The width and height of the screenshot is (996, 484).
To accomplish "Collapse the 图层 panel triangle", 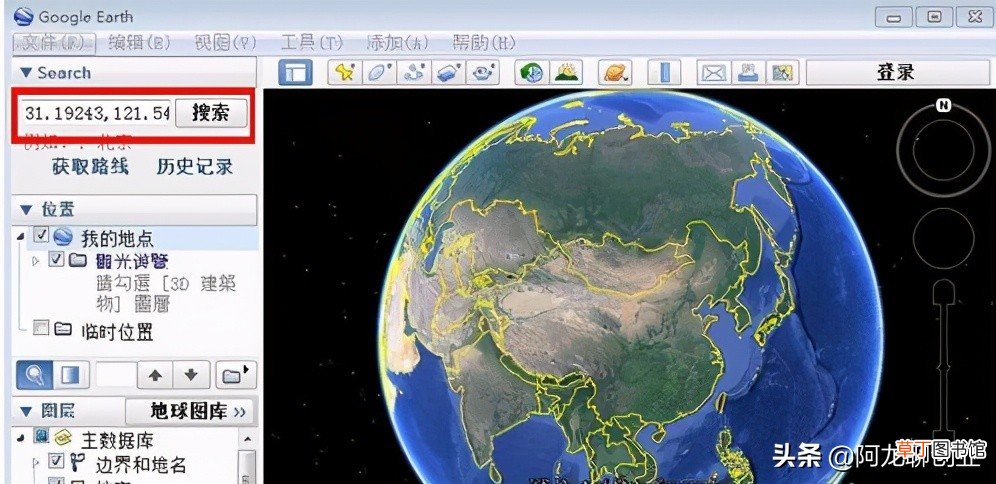I will (25, 412).
